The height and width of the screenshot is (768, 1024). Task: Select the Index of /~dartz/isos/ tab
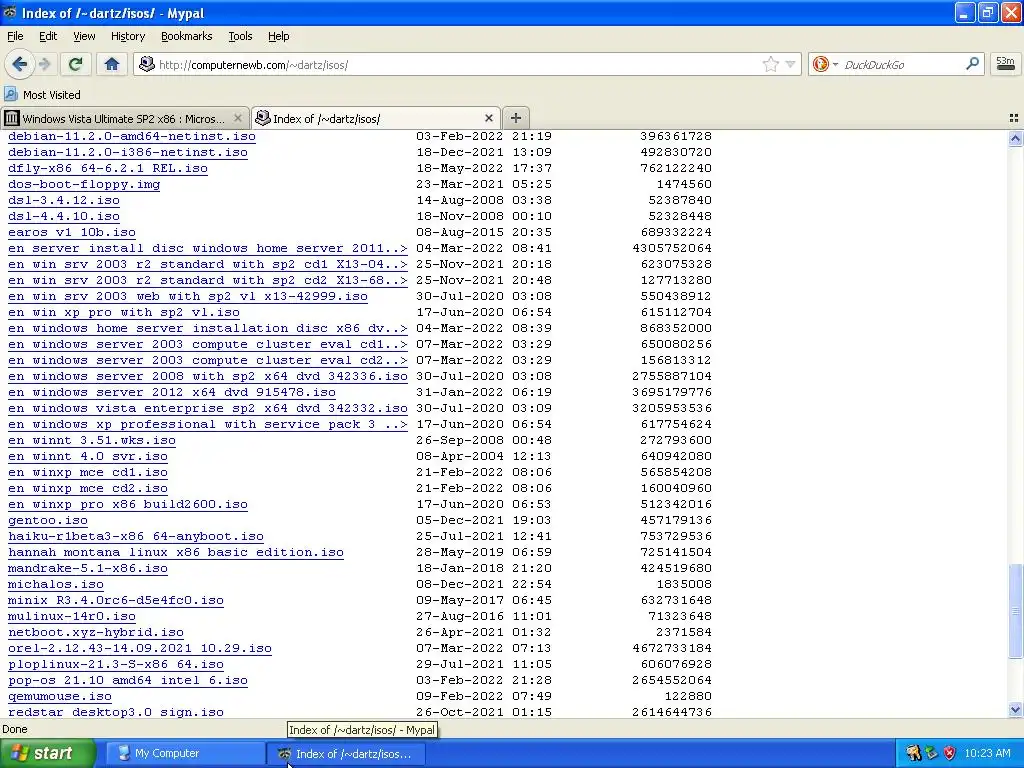376,118
